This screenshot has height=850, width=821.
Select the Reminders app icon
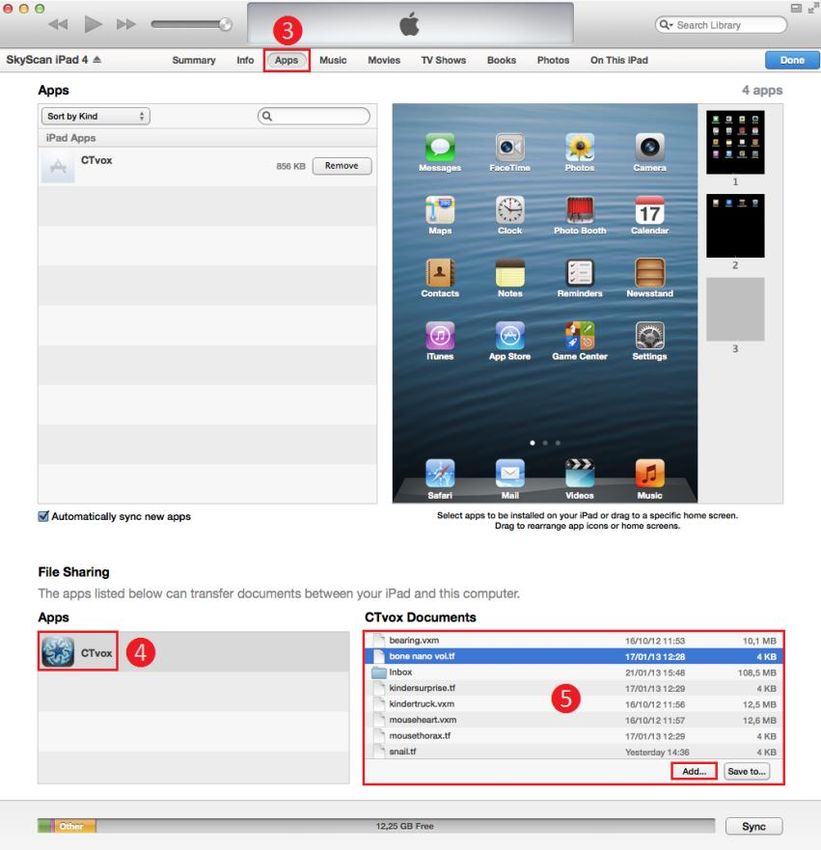click(580, 273)
